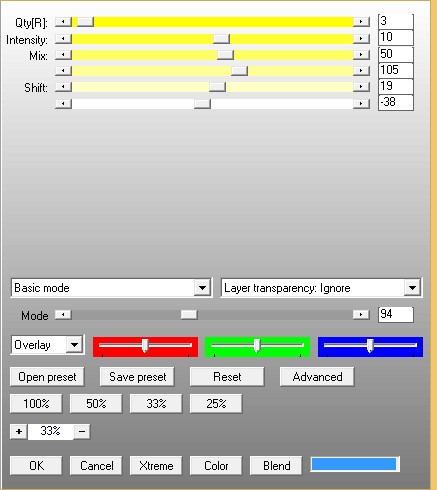Click the plus zoom button
The image size is (437, 490).
[x=19, y=431]
